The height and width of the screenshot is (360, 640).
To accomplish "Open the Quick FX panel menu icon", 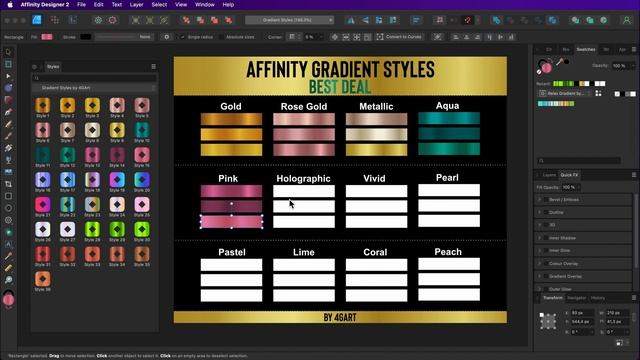I will pyautogui.click(x=634, y=175).
